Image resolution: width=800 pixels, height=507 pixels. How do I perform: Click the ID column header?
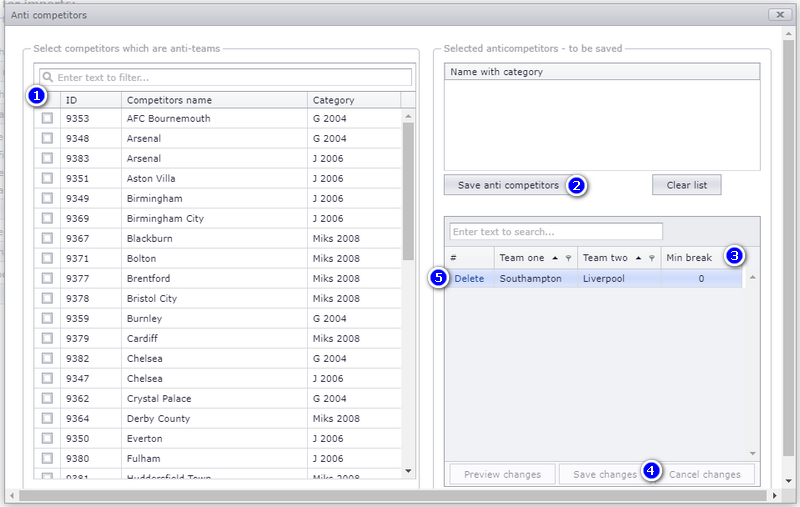click(91, 100)
